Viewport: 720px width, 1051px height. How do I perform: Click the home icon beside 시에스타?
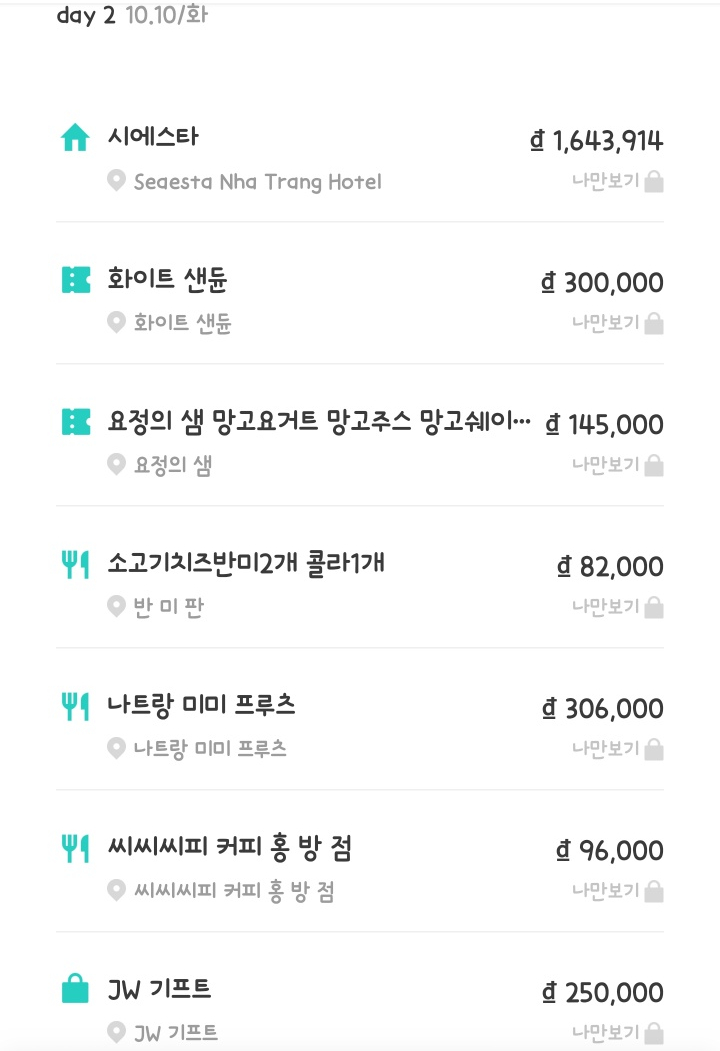click(75, 138)
